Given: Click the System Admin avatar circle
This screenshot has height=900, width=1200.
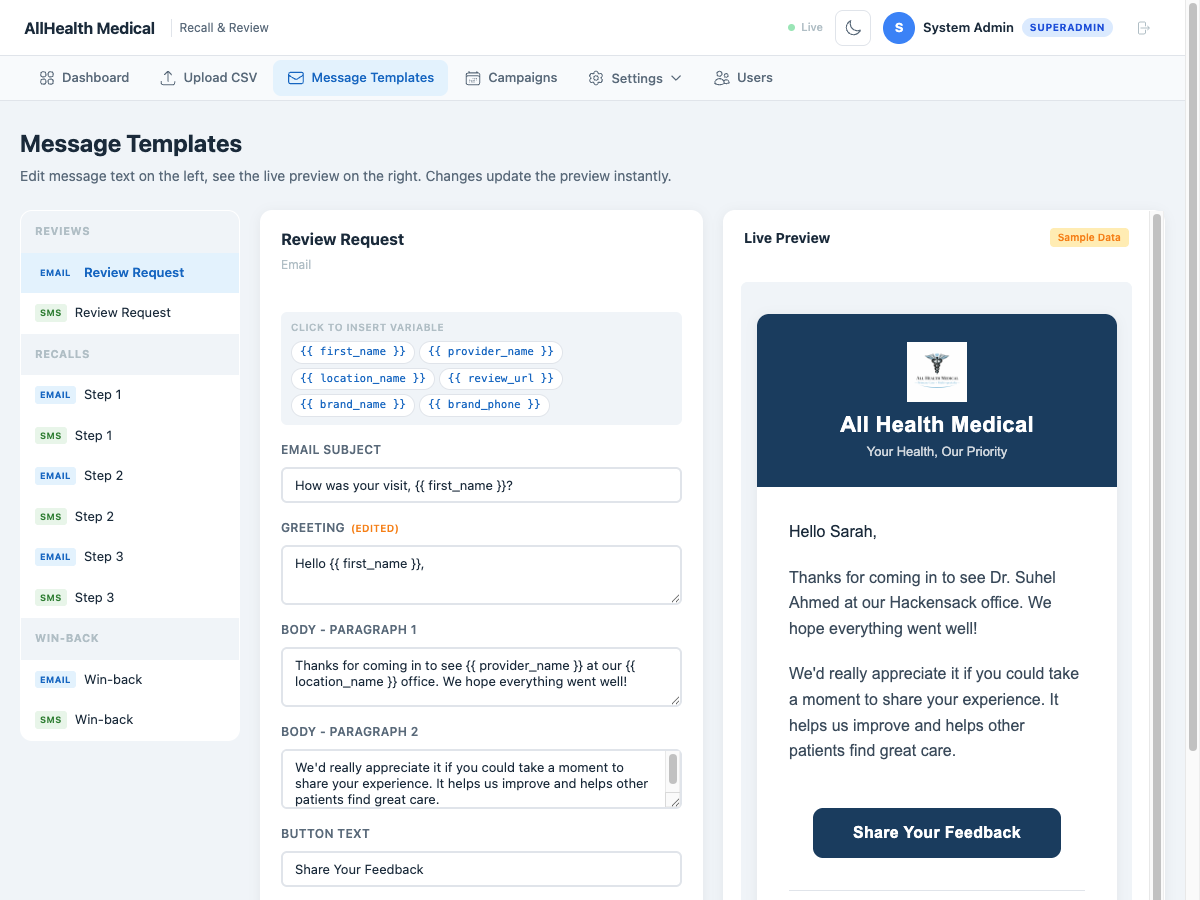Looking at the screenshot, I should point(898,27).
